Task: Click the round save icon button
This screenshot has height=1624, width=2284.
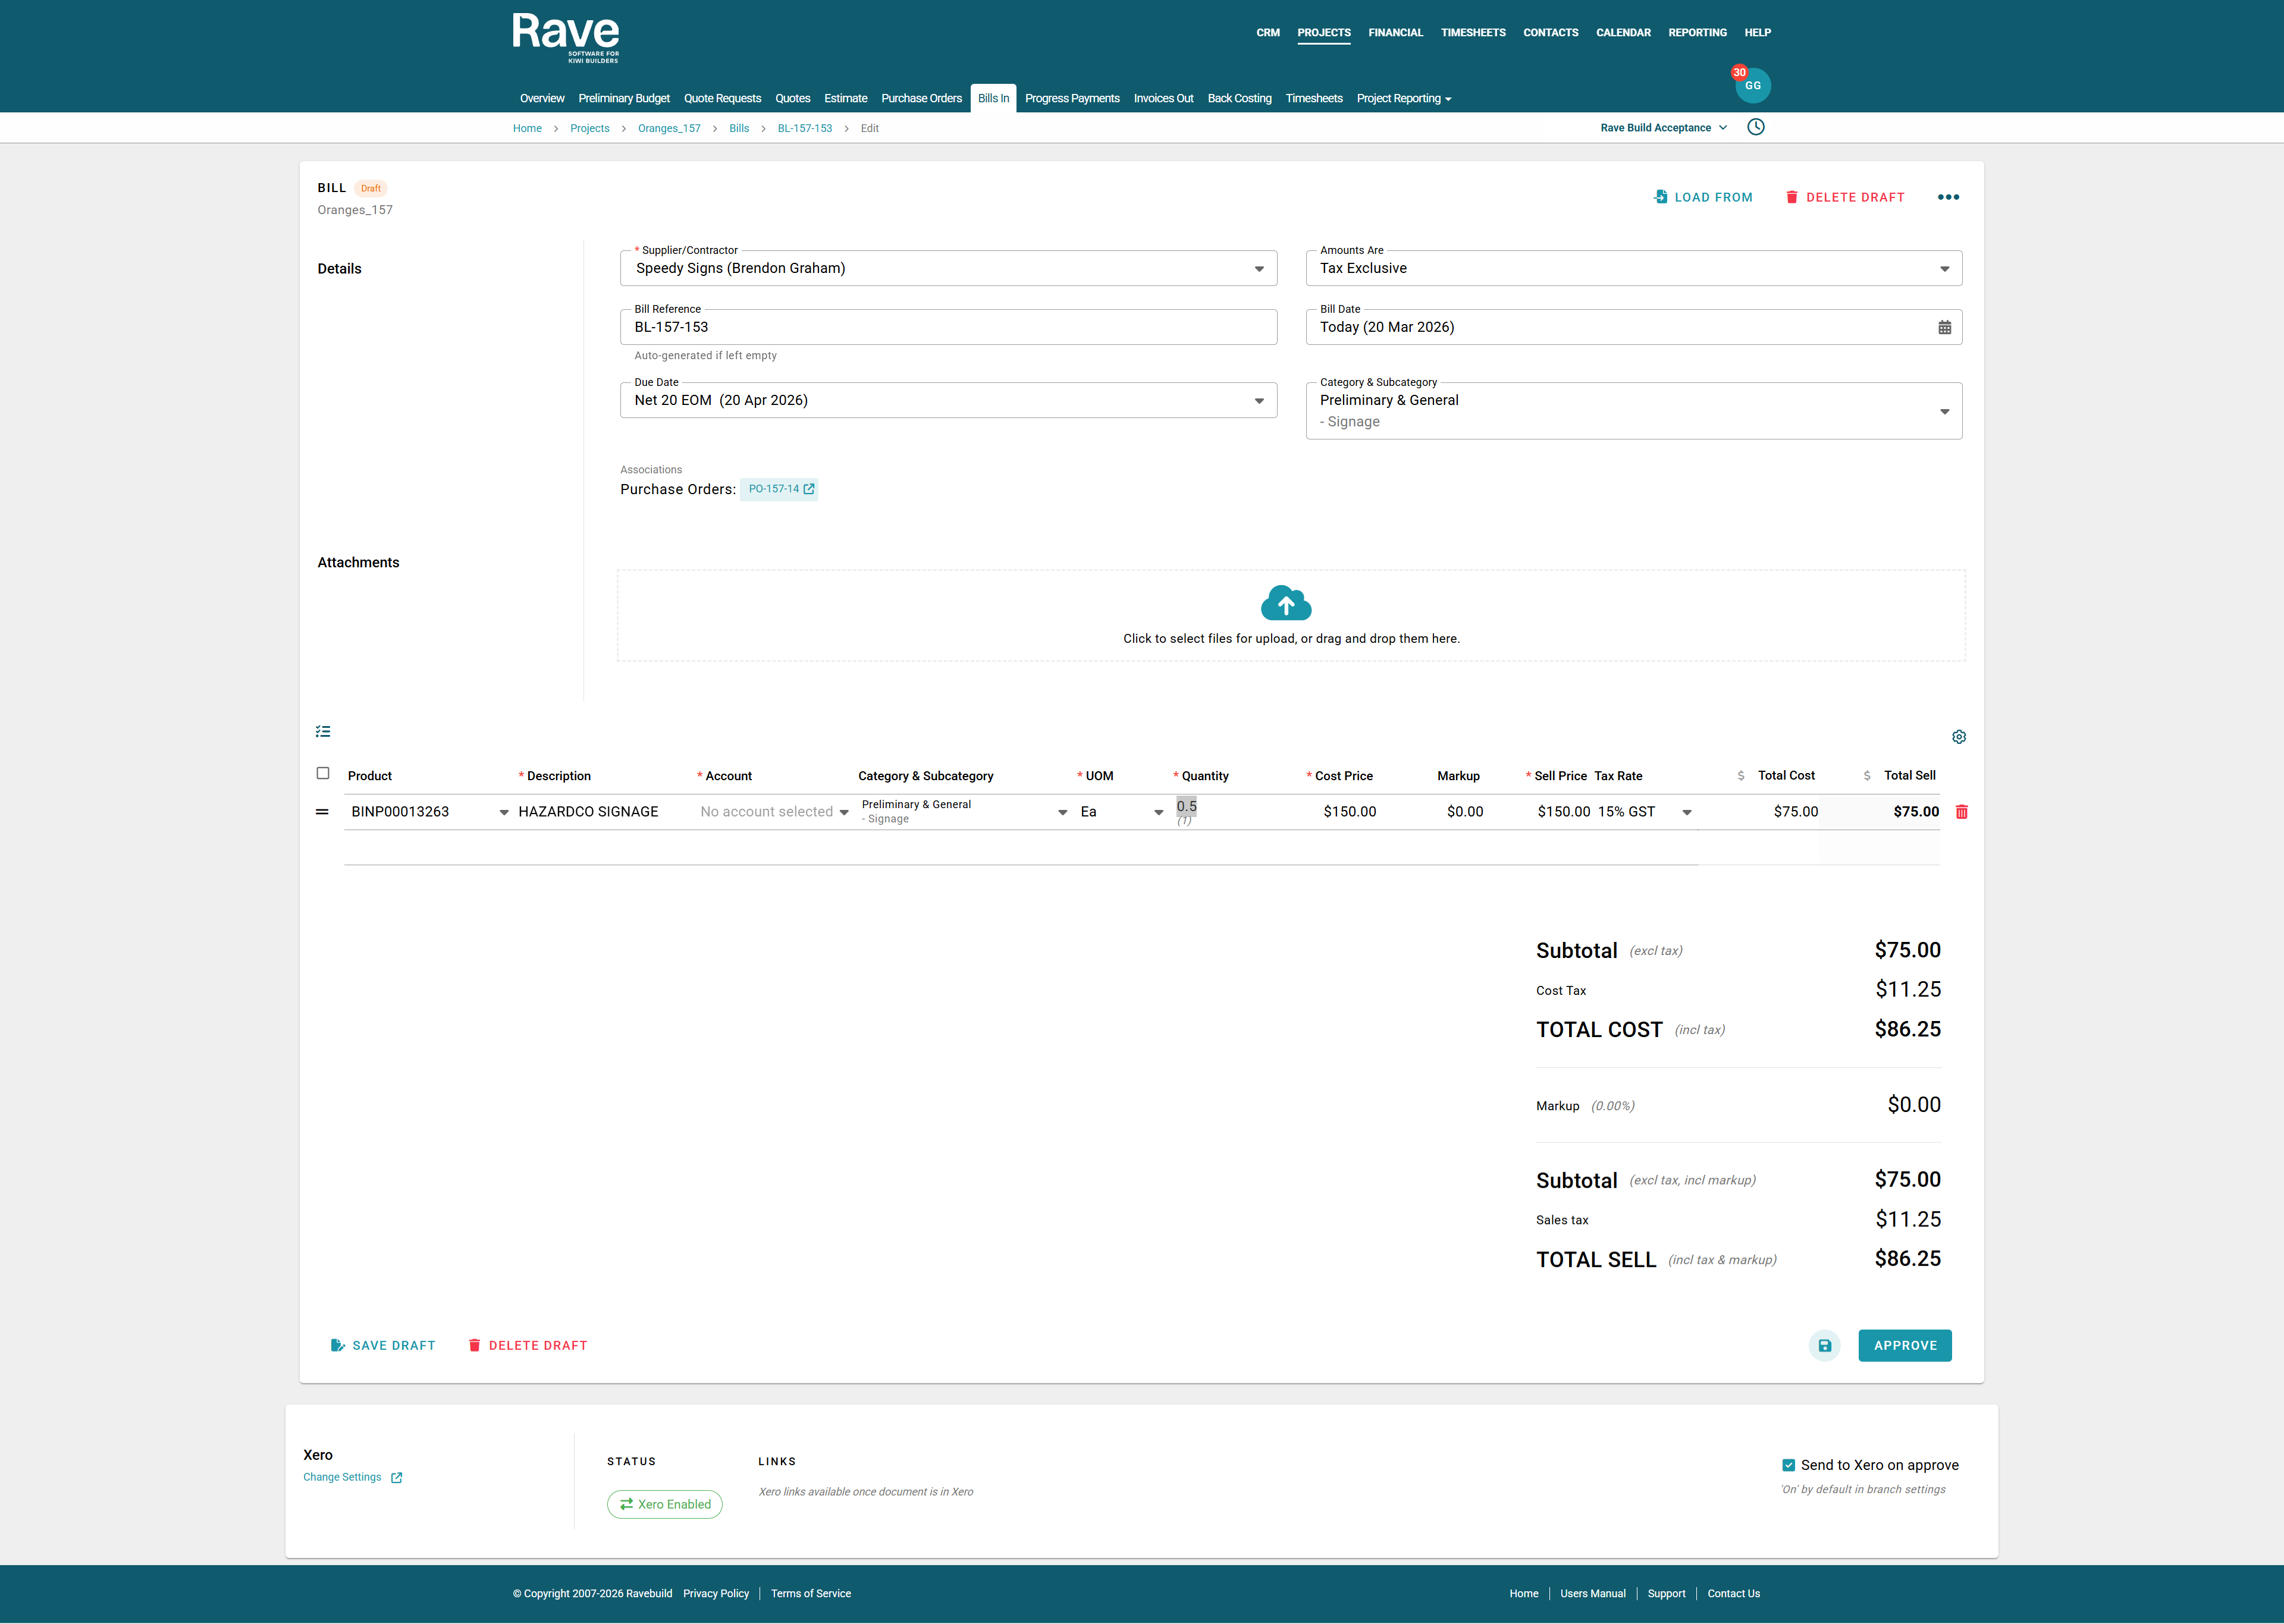Action: tap(1824, 1345)
